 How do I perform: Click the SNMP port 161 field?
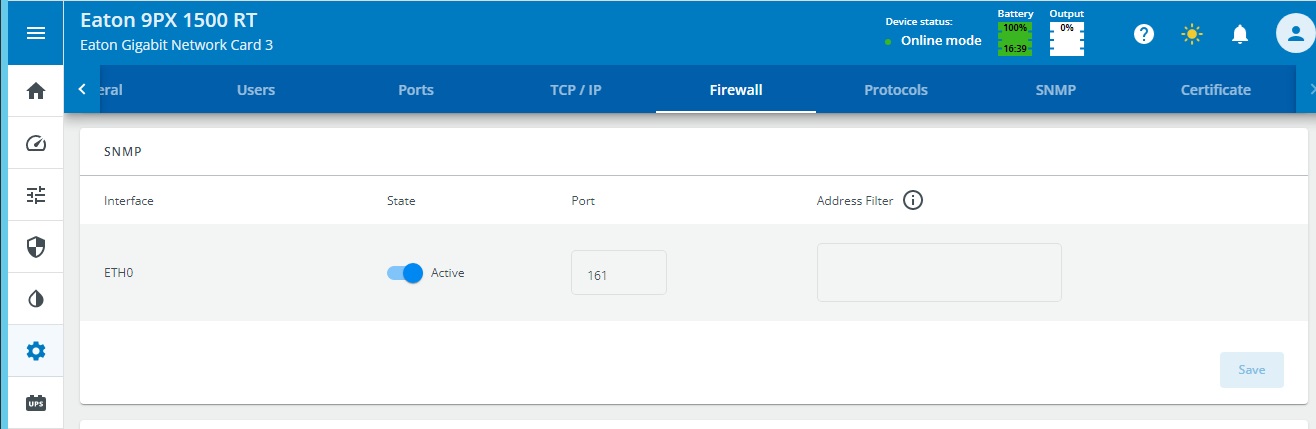pos(619,273)
